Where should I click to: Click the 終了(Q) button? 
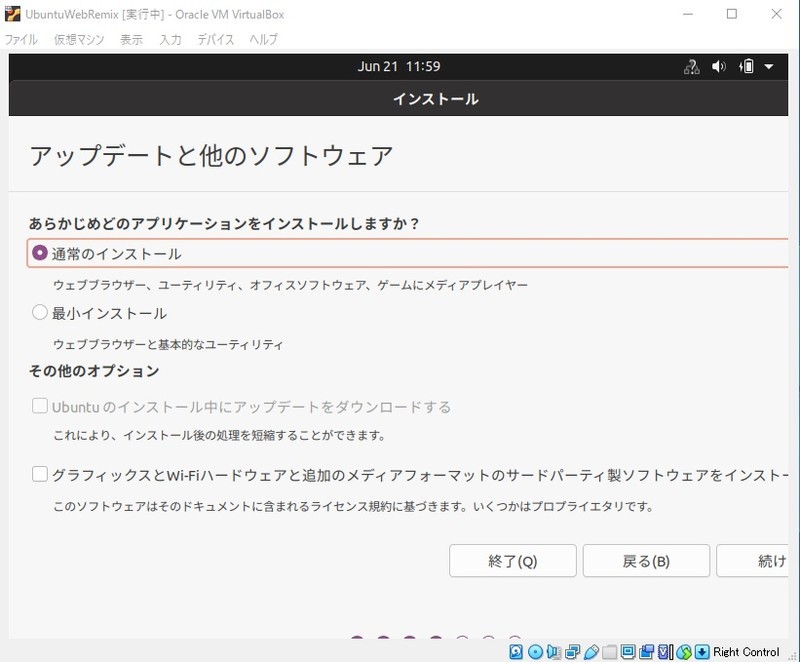513,561
